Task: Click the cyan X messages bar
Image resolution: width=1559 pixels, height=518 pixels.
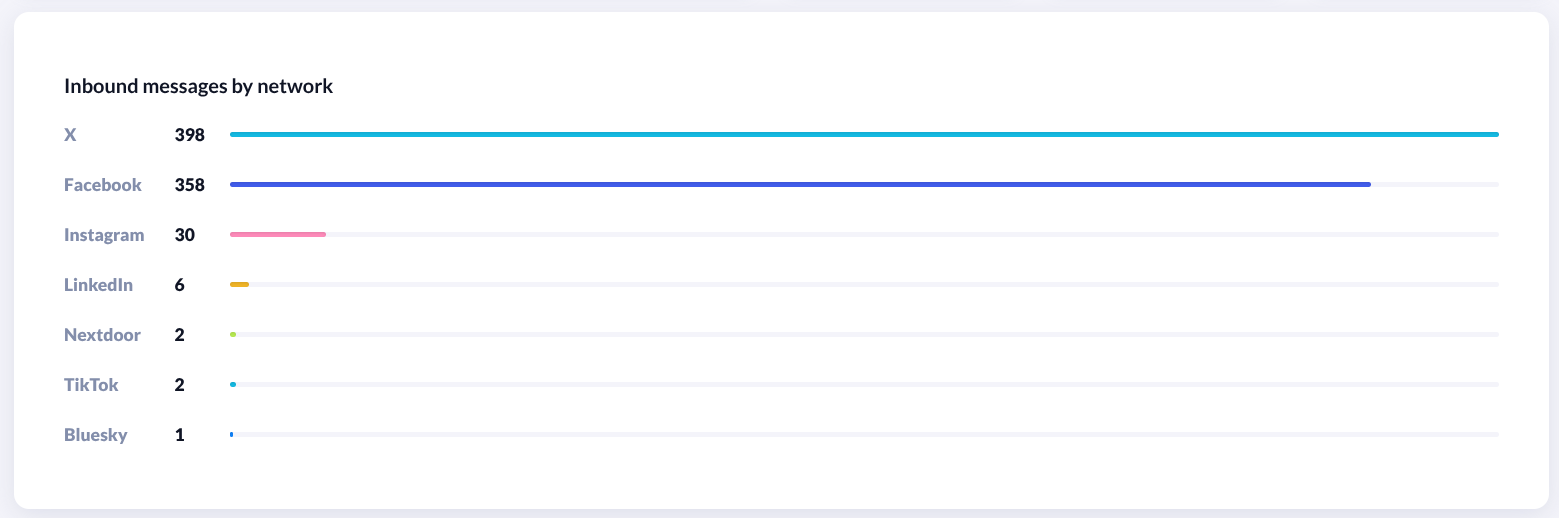Action: pos(863,134)
